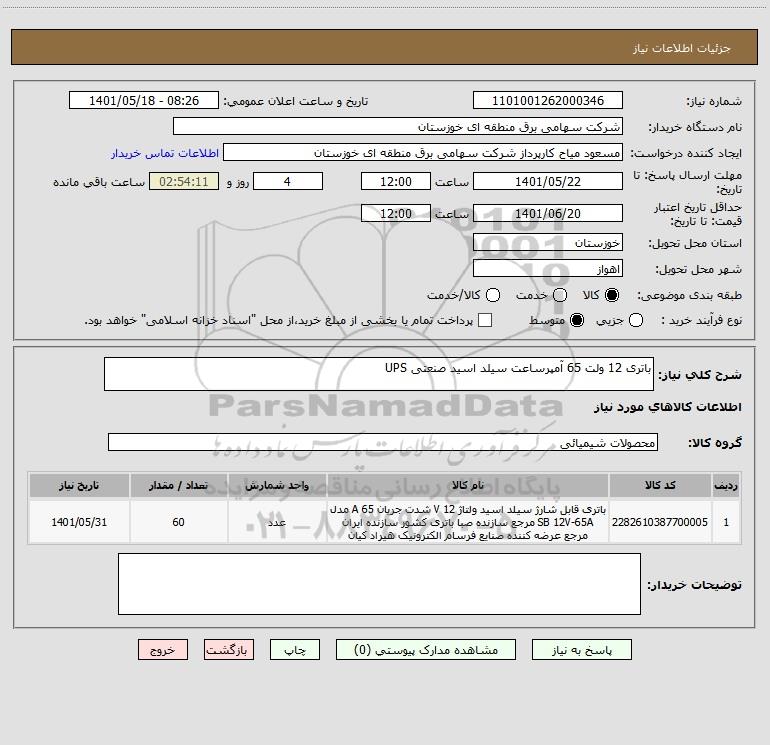This screenshot has width=770, height=745.
Task: Click the واحد شمارش column header
Action: coord(277,485)
